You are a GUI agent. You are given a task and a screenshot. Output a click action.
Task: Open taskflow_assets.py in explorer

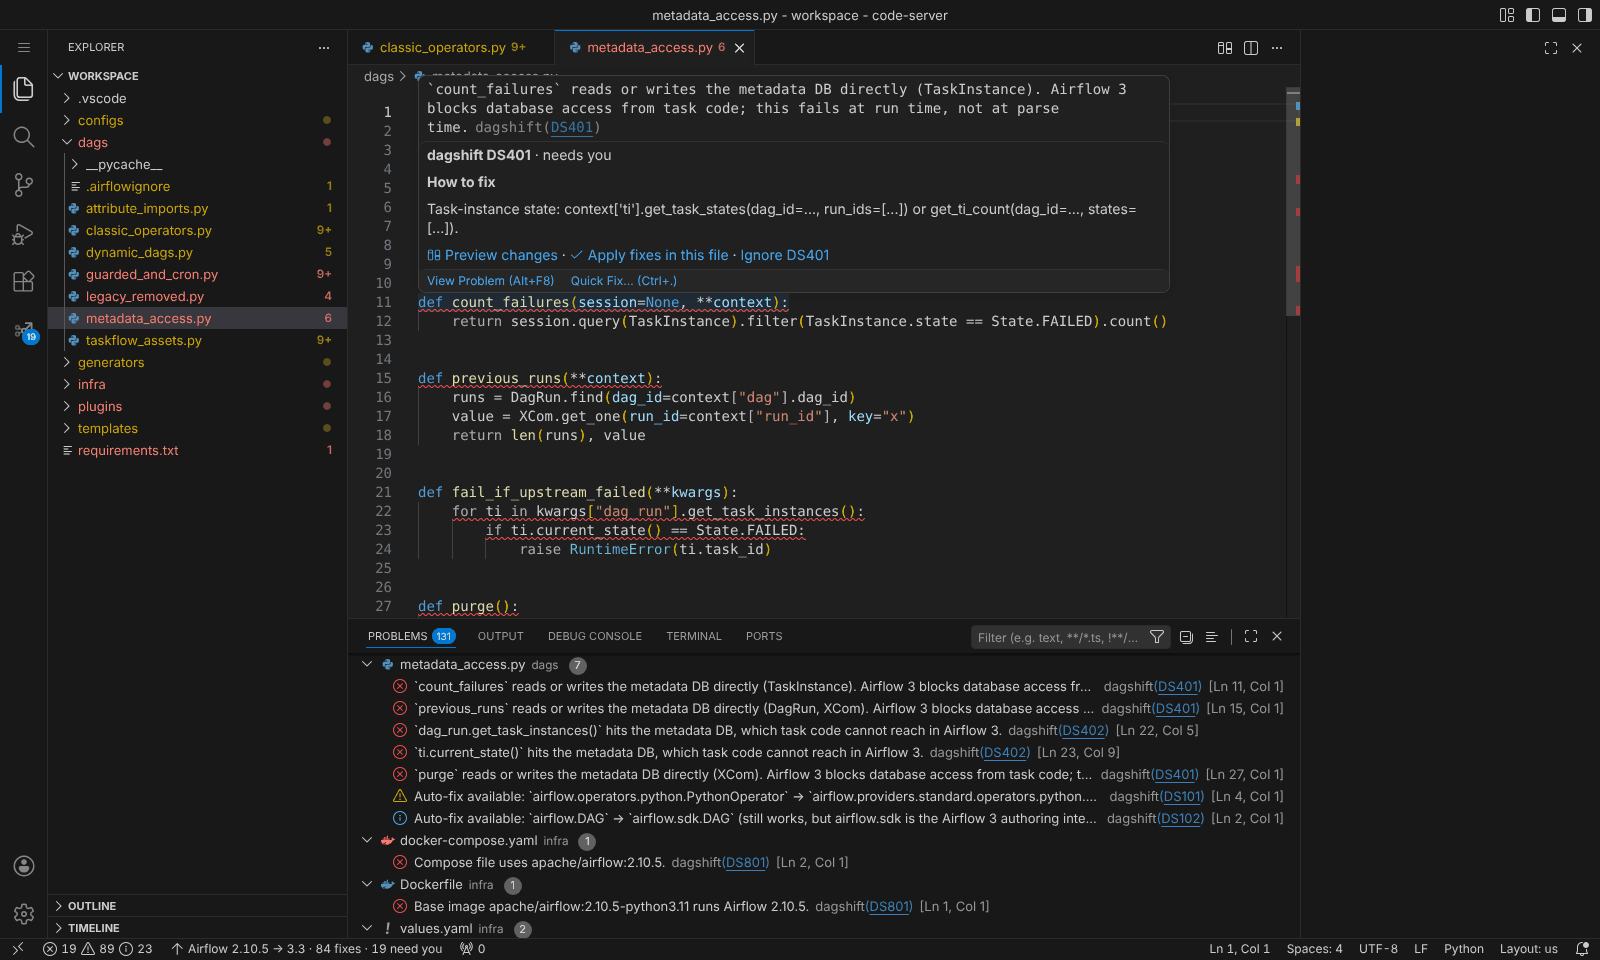point(197,340)
